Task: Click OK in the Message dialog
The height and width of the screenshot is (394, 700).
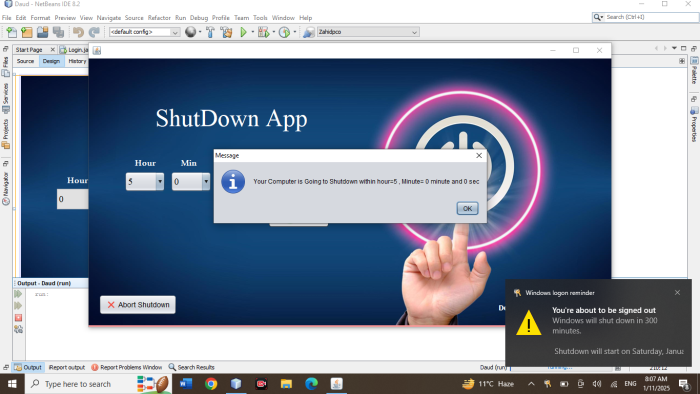Action: (467, 208)
